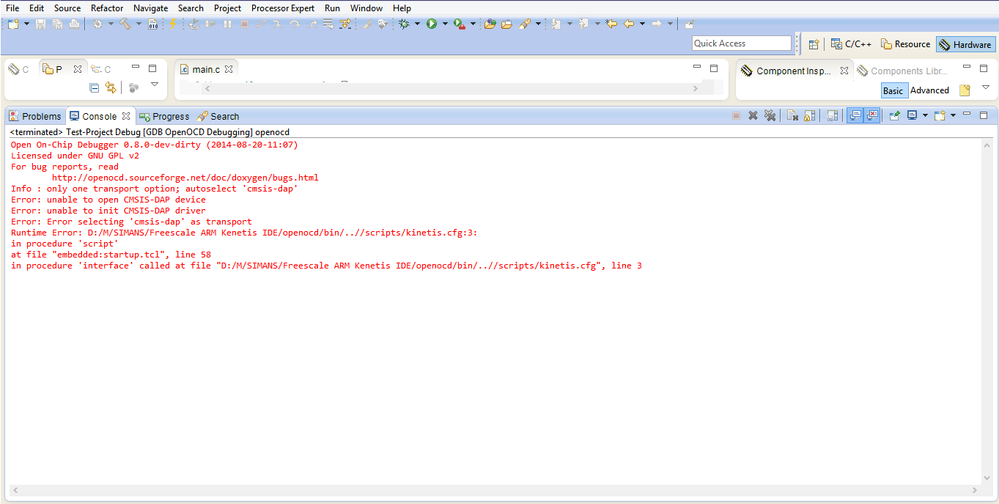
Task: Click the Open Console icon
Action: coord(940,115)
